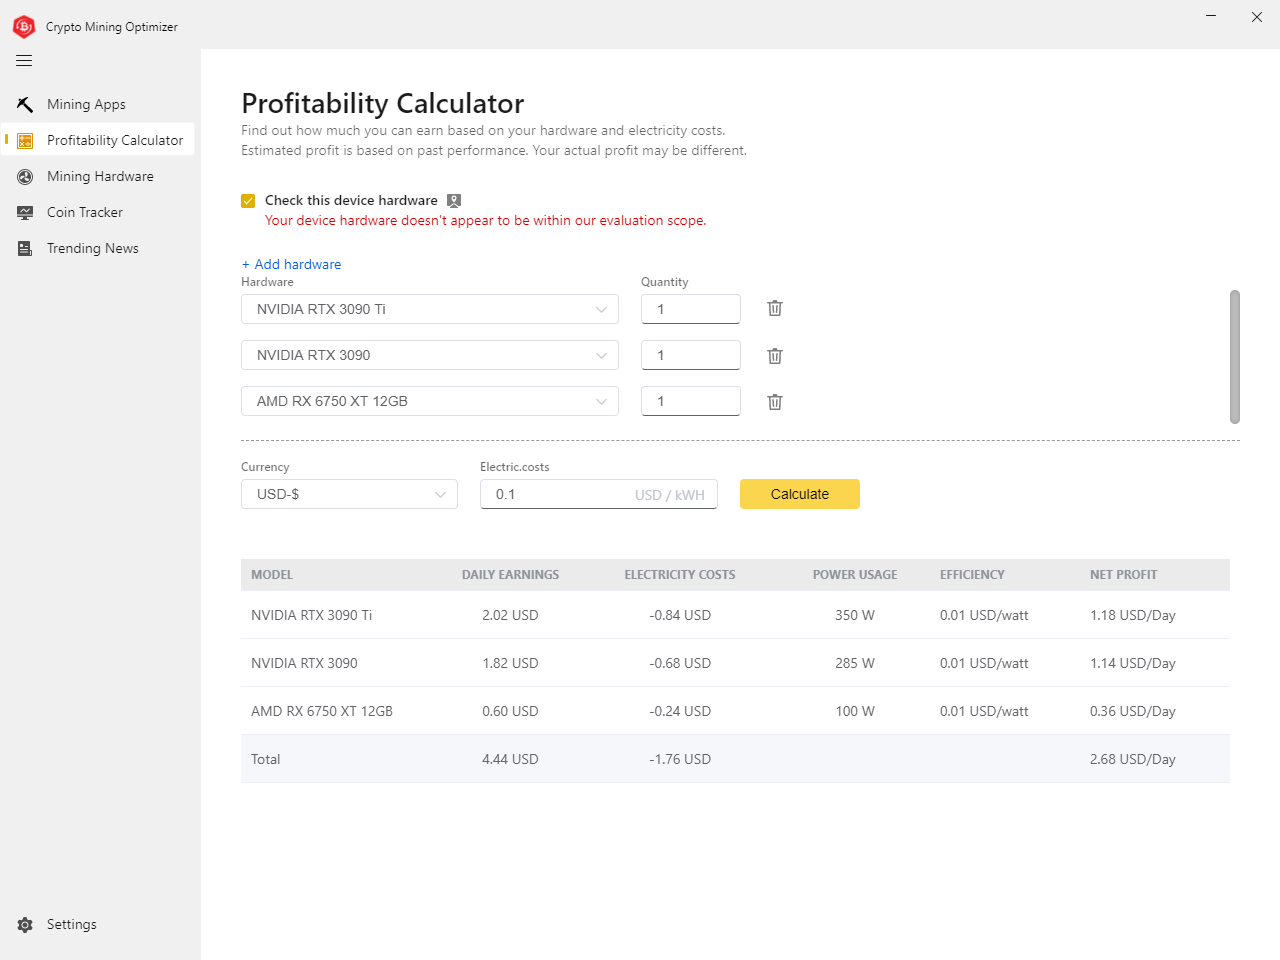Go to Profitability Calculator page
This screenshot has width=1280, height=960.
tap(114, 141)
